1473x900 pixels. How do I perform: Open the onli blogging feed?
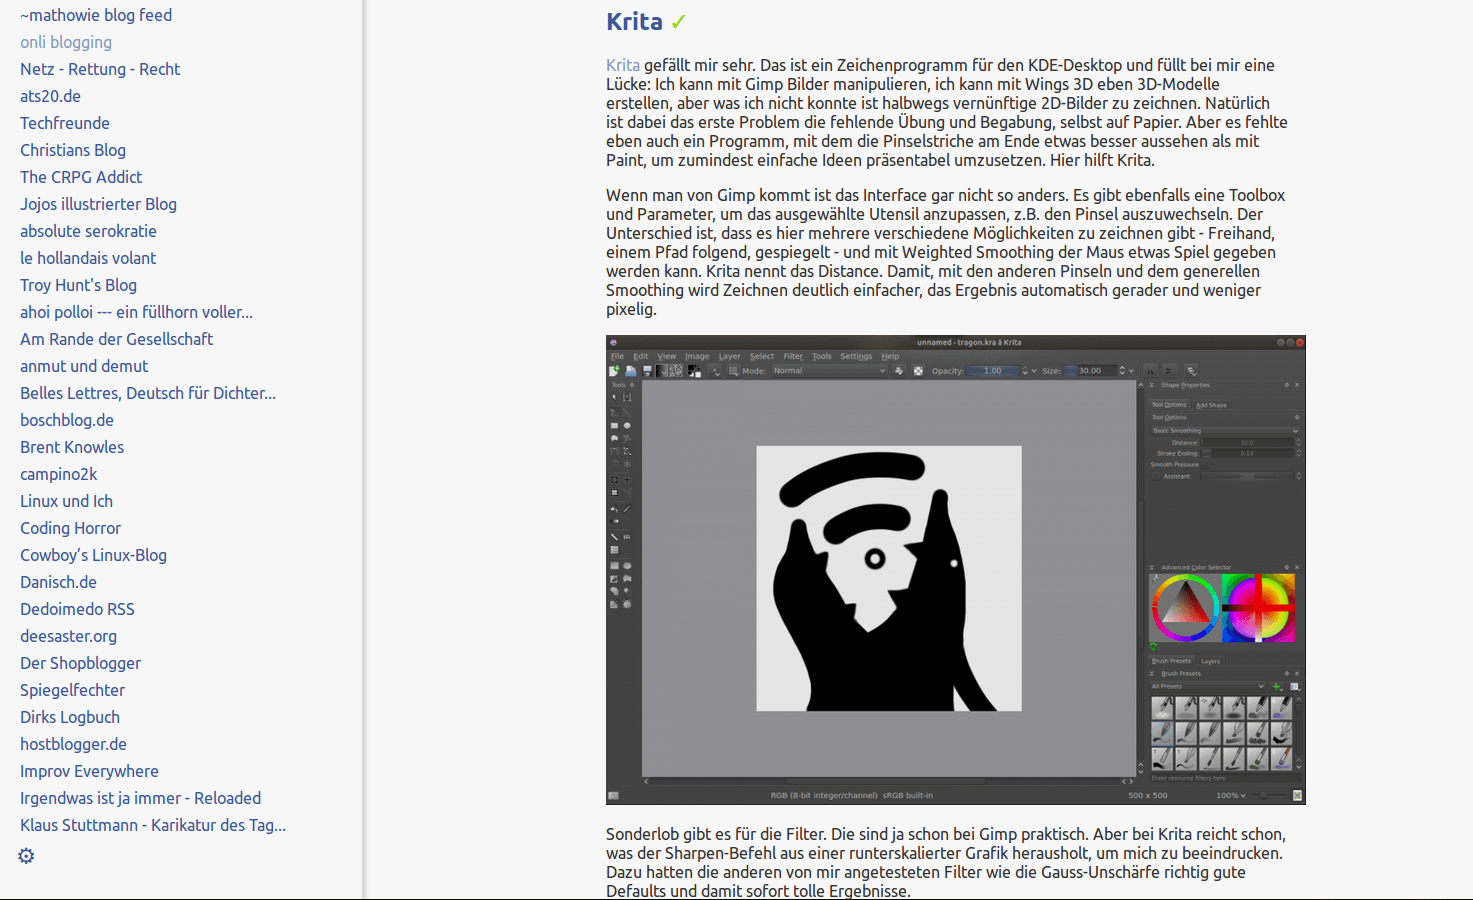coord(66,42)
